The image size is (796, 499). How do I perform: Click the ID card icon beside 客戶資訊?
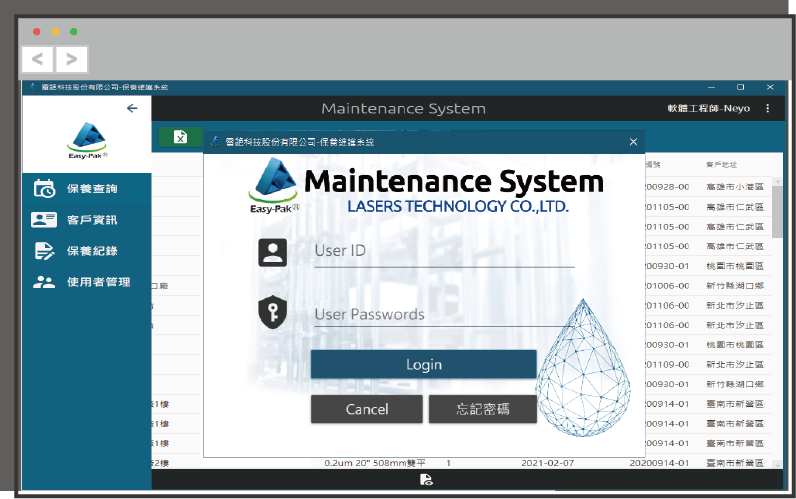pyautogui.click(x=44, y=220)
